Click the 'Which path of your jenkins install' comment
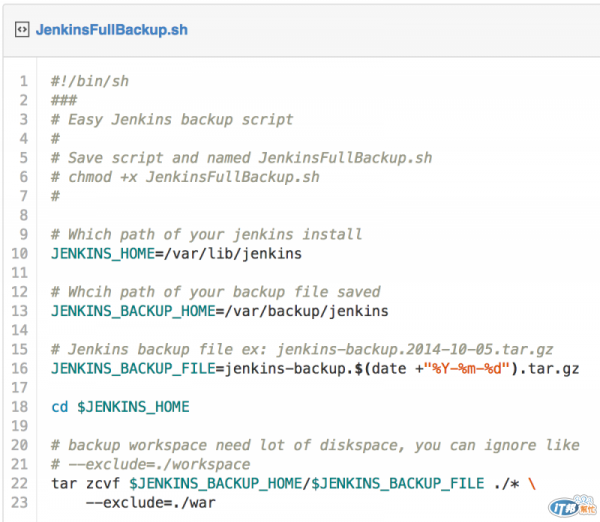 [x=207, y=234]
